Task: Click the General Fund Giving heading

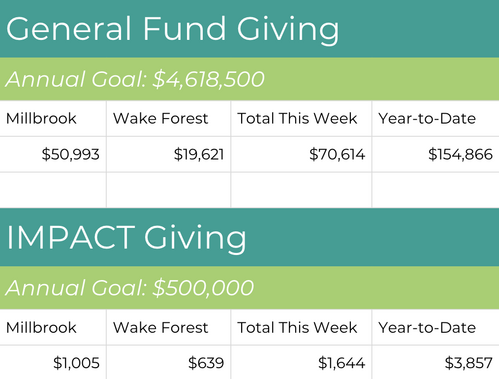Action: coord(172,30)
